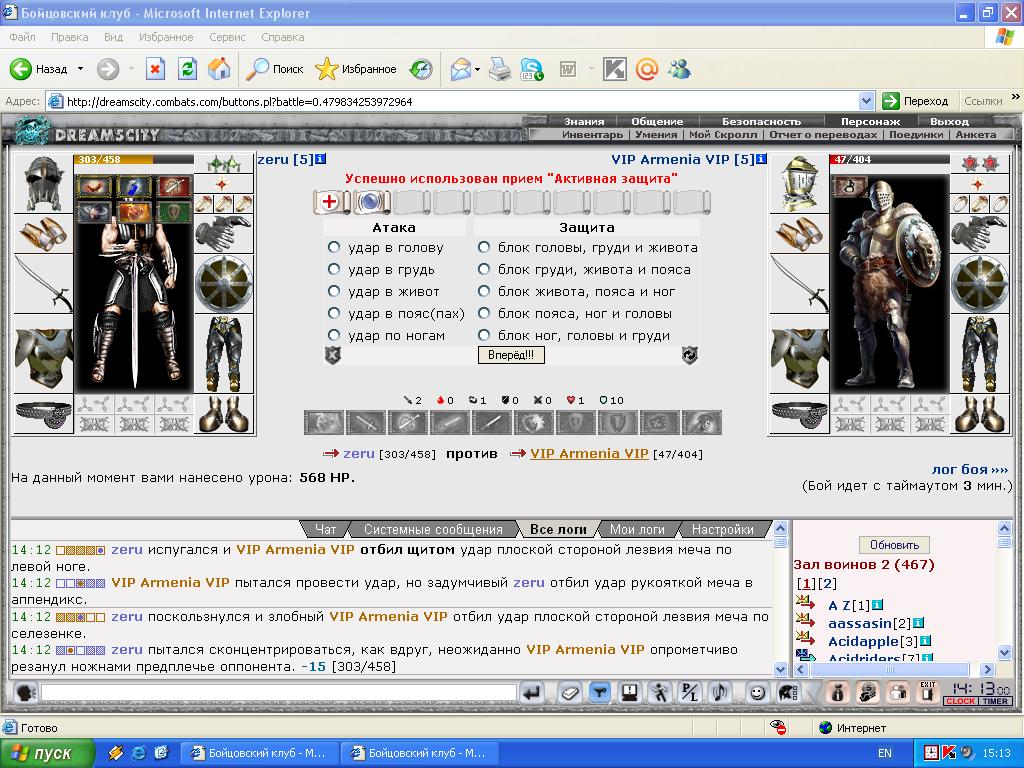Switch to the Мои логи tab
Viewport: 1024px width, 768px height.
coord(637,529)
